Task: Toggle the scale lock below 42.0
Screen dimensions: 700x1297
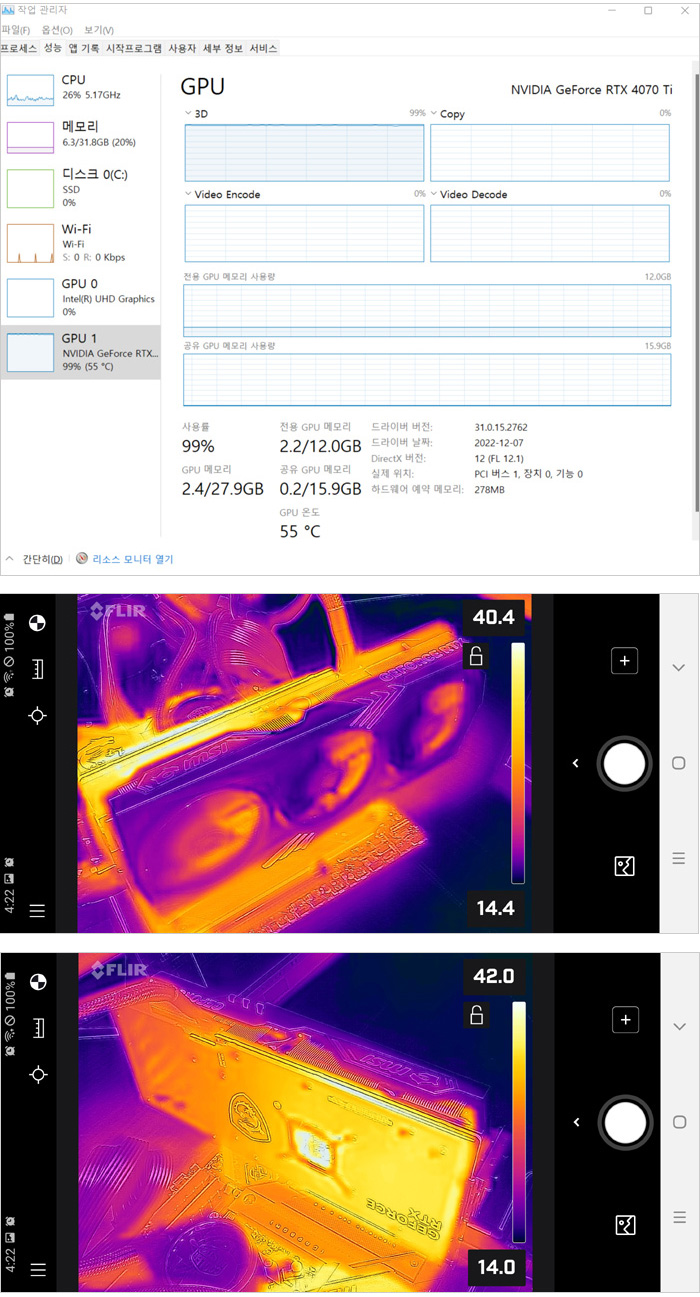Action: click(477, 1016)
